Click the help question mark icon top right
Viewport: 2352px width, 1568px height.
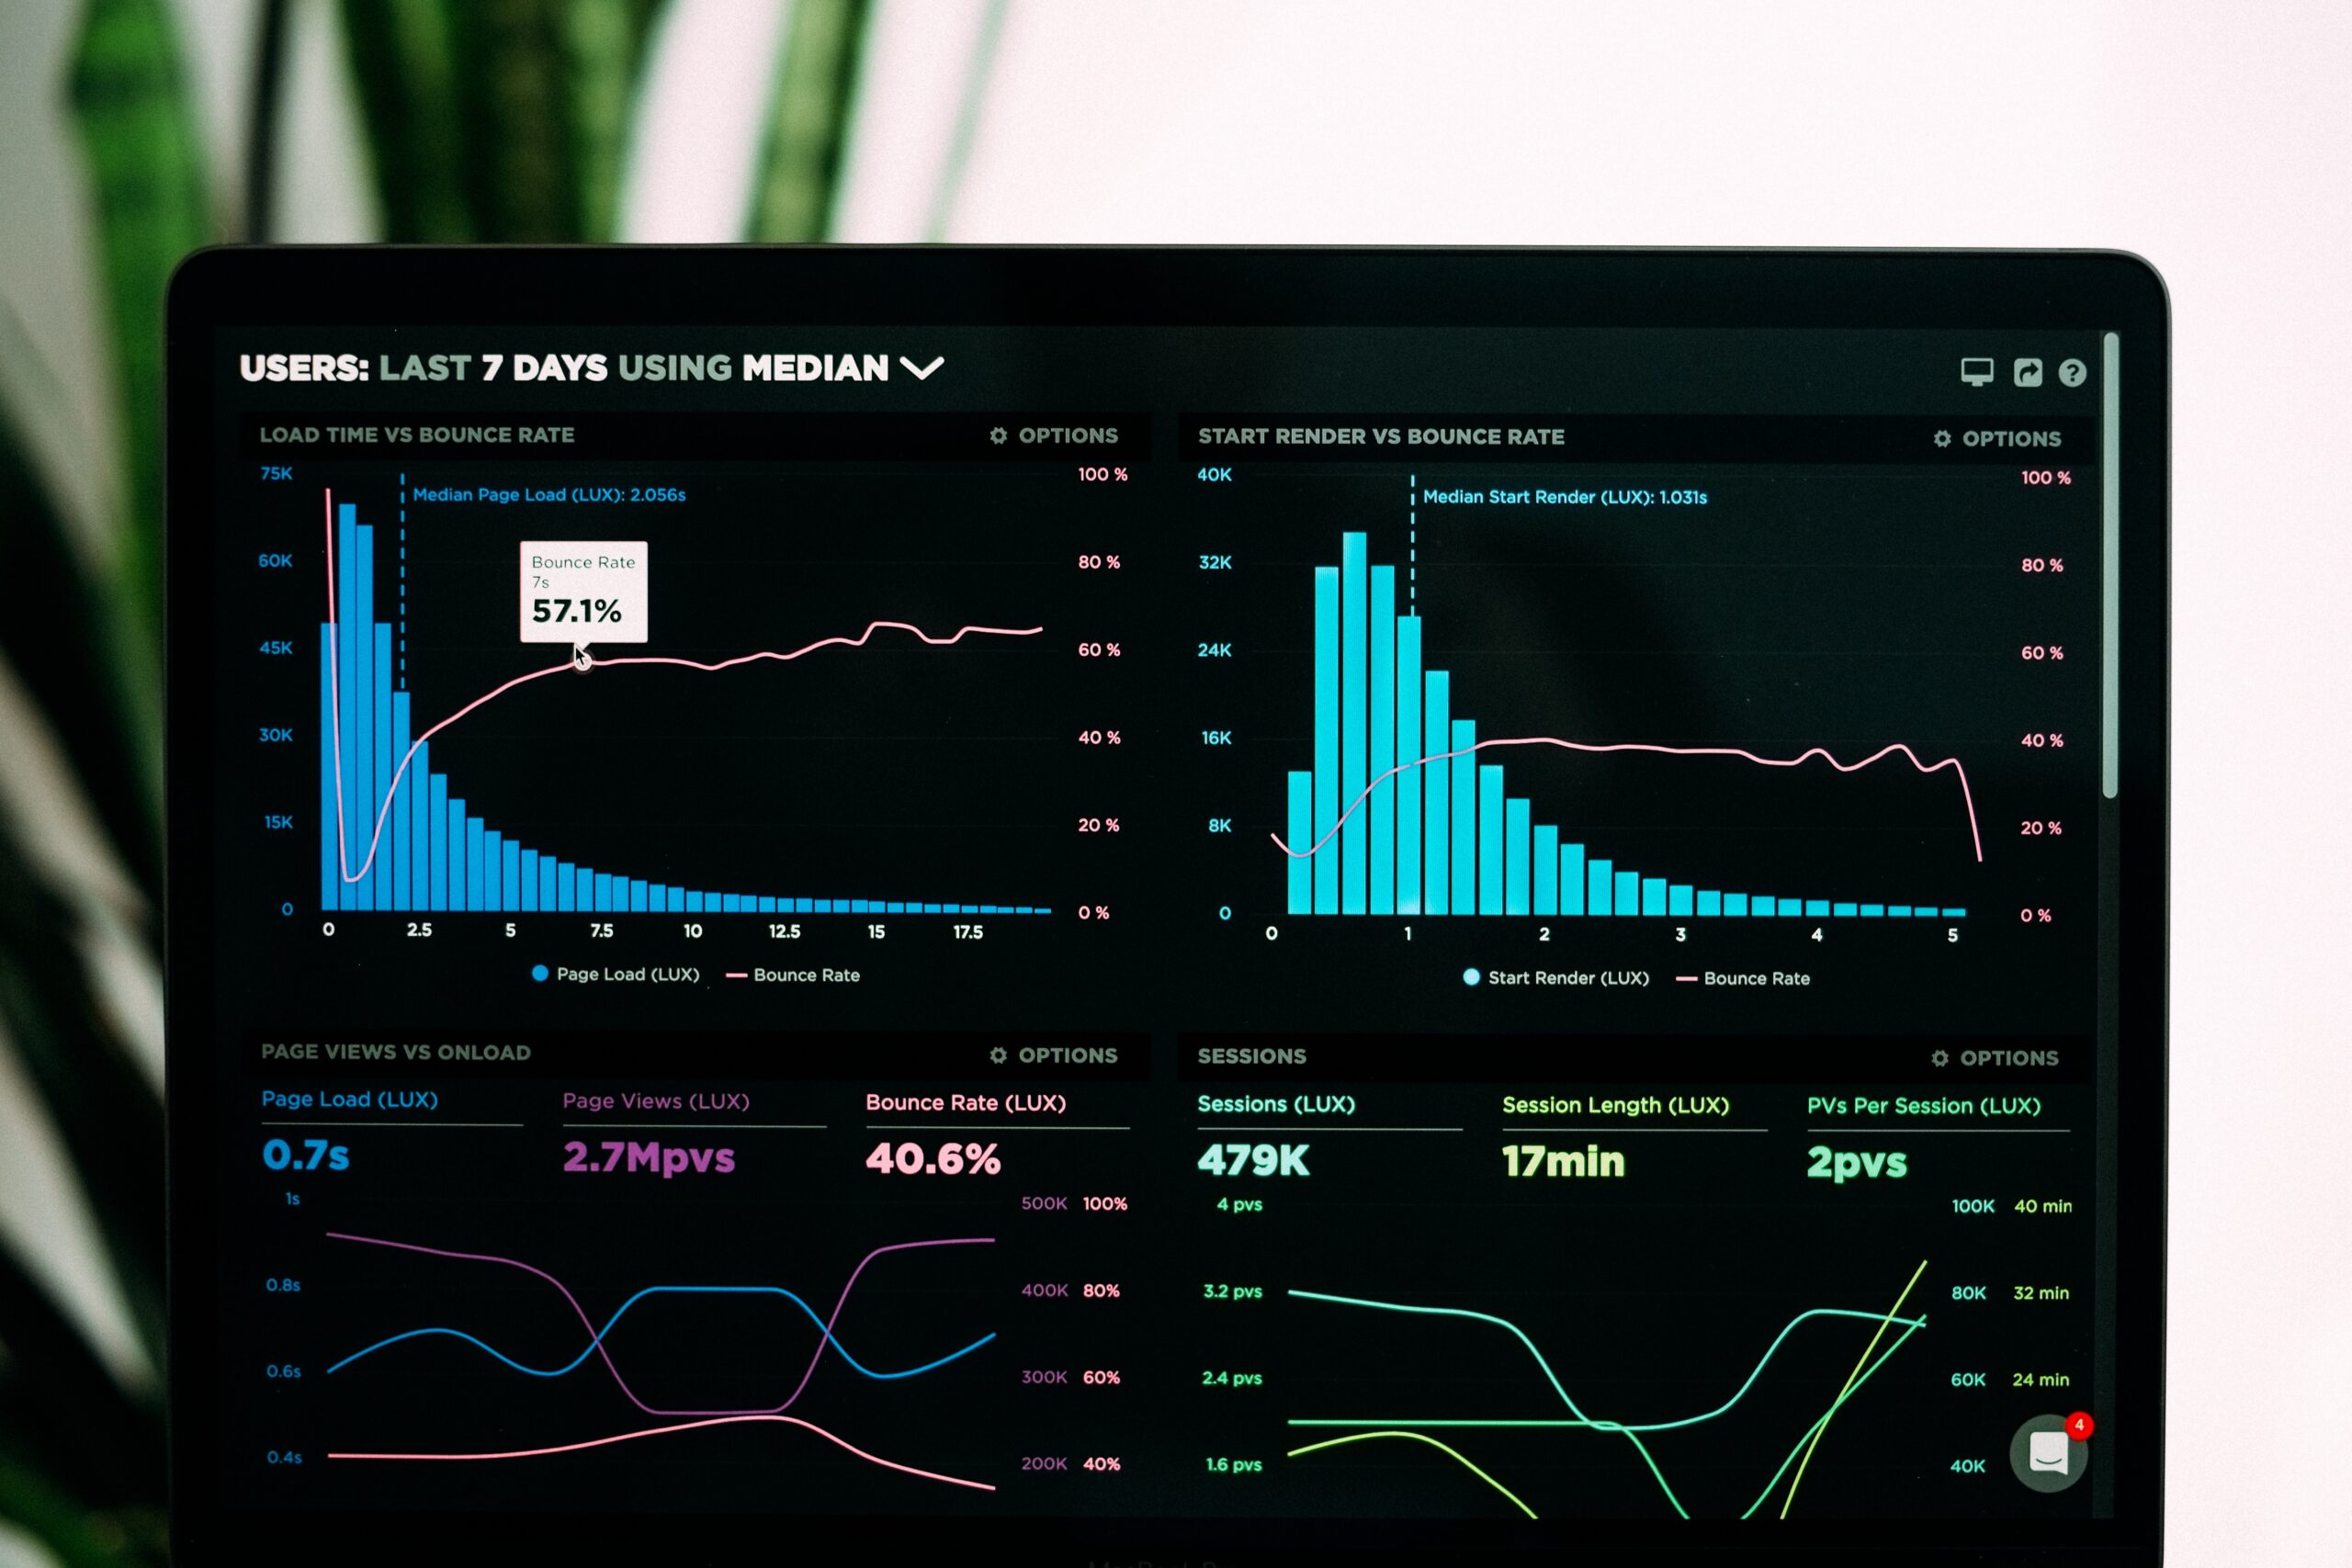[2070, 369]
